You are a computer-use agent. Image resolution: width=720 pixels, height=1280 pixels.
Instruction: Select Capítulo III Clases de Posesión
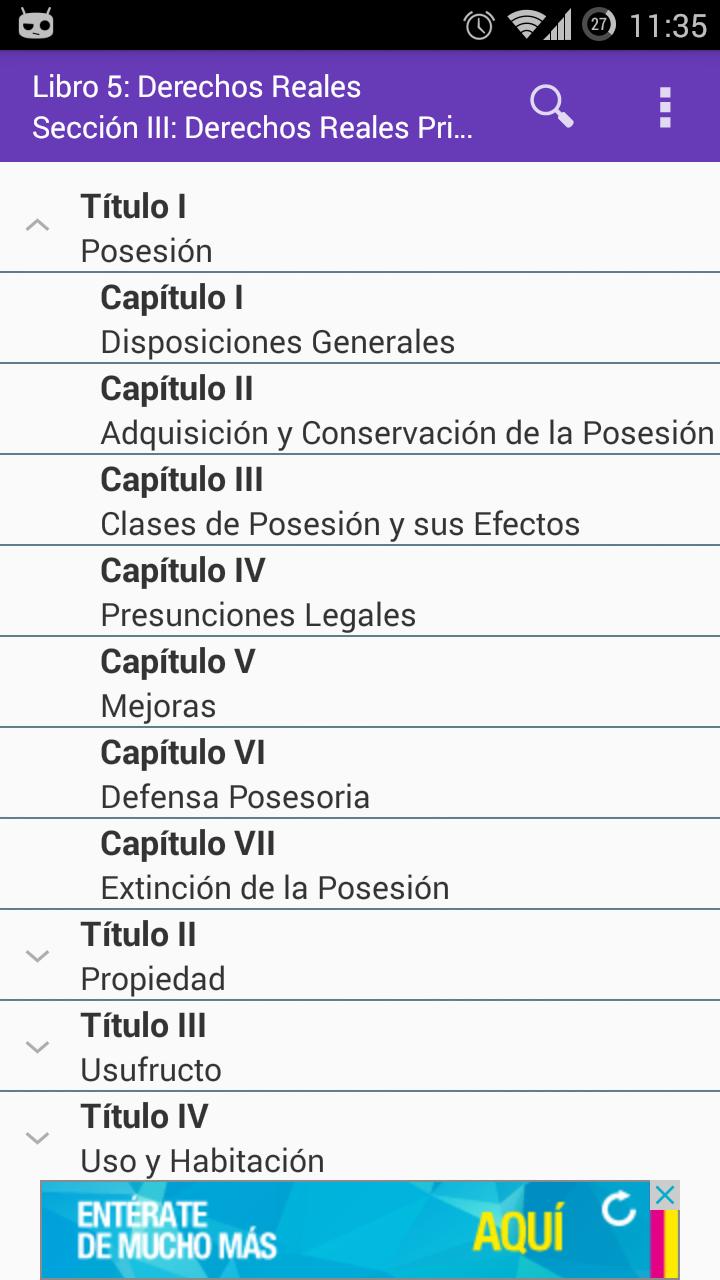[340, 501]
